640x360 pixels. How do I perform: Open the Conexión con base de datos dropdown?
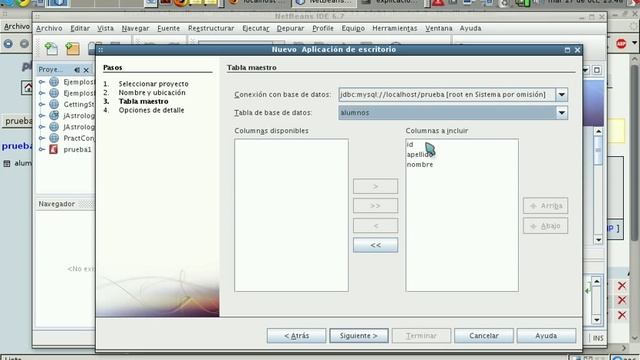click(562, 95)
